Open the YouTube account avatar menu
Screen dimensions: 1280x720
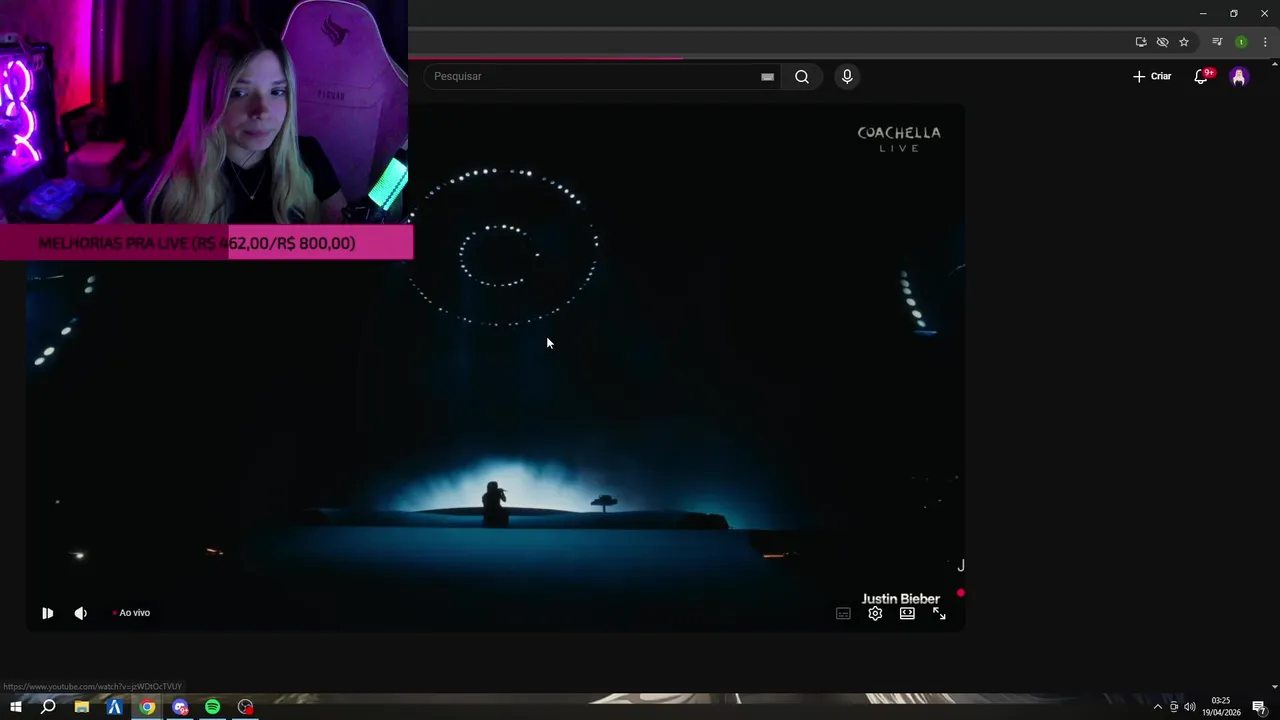(1239, 77)
